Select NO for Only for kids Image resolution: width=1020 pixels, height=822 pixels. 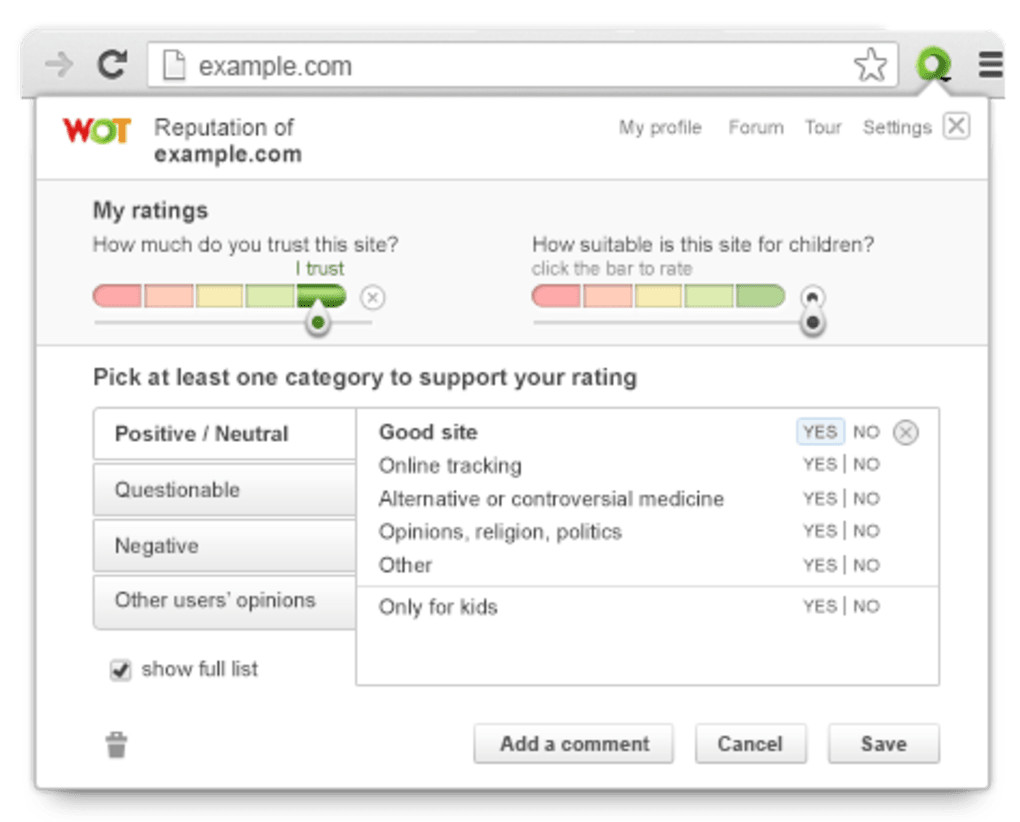point(866,606)
